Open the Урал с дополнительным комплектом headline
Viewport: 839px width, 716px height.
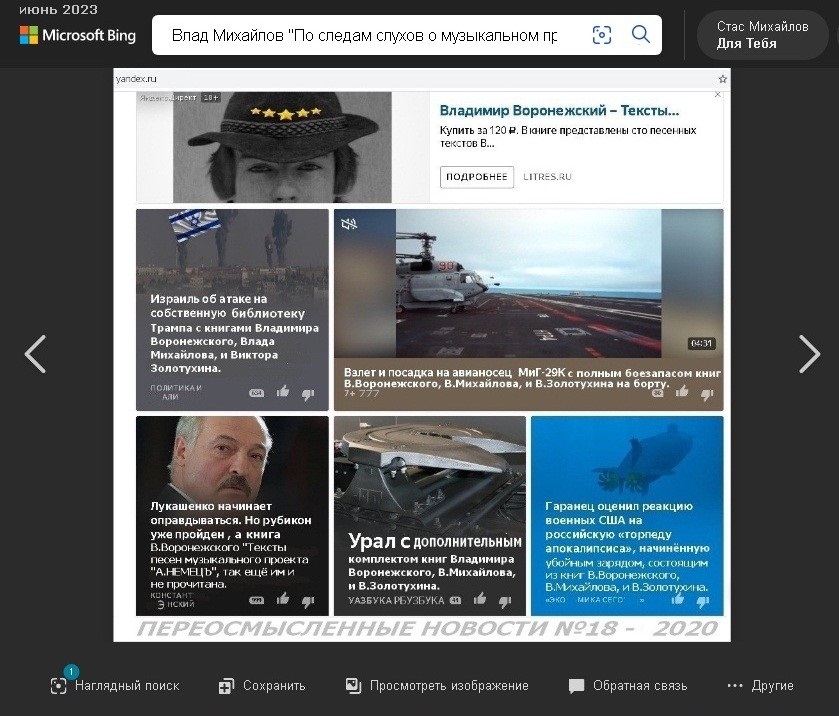coord(434,561)
